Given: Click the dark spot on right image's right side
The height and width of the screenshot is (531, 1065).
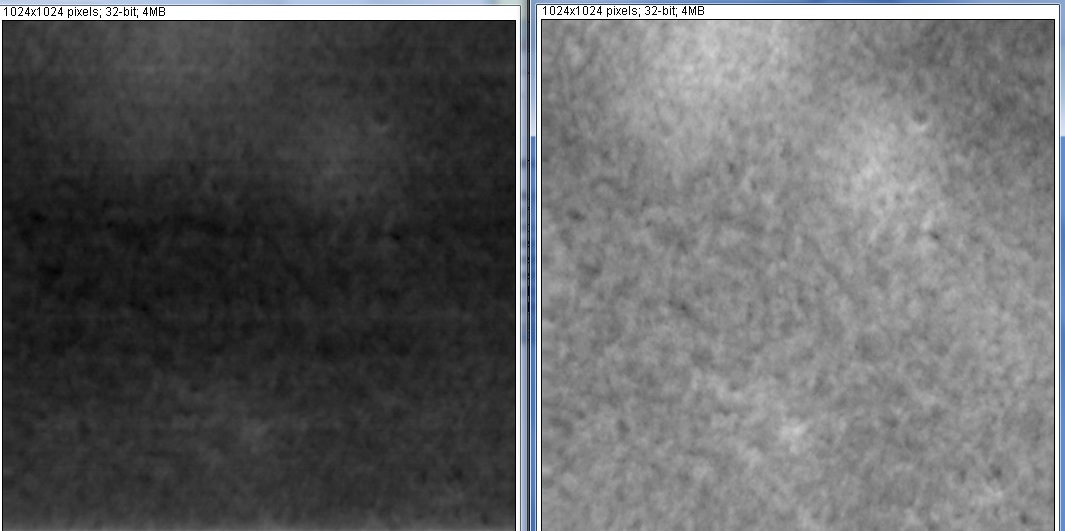Looking at the screenshot, I should 933,236.
